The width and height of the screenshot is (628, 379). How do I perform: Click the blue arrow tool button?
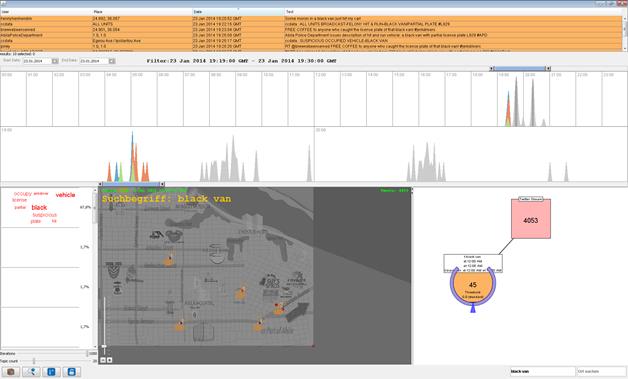31,371
